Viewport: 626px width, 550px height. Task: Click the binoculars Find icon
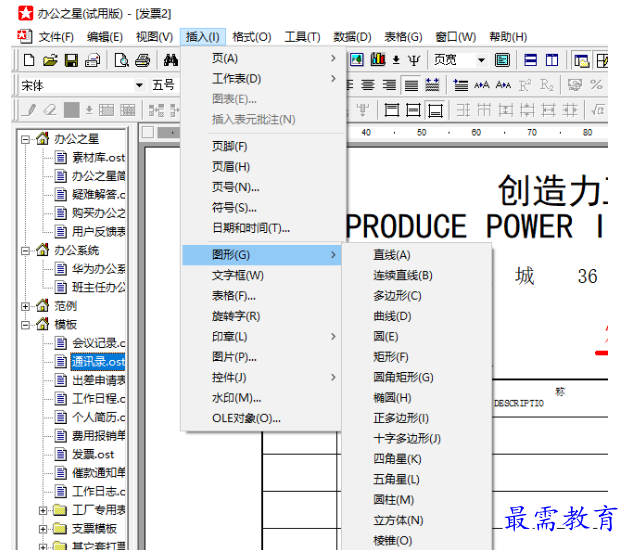170,61
